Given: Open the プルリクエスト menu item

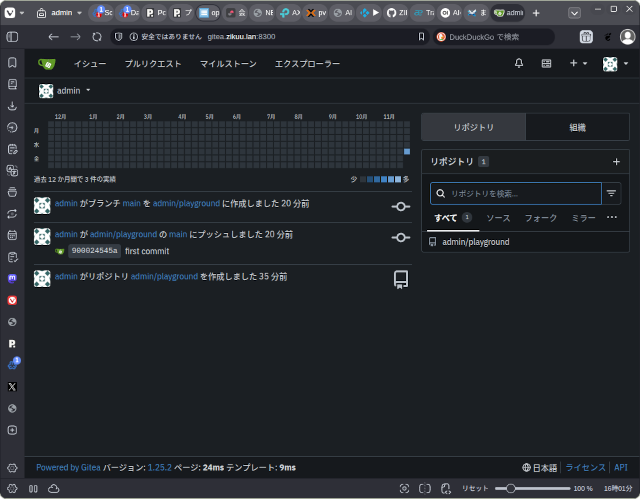Looking at the screenshot, I should (x=153, y=64).
